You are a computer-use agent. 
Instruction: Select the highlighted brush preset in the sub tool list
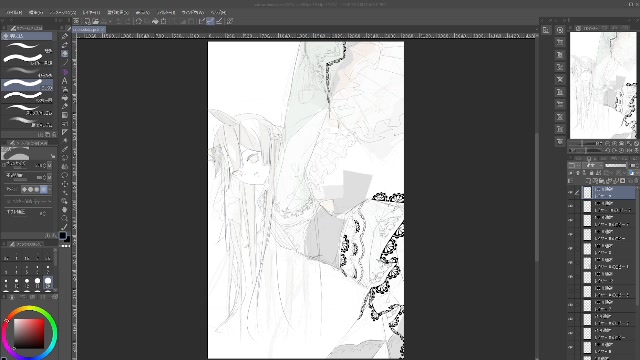[x=27, y=84]
